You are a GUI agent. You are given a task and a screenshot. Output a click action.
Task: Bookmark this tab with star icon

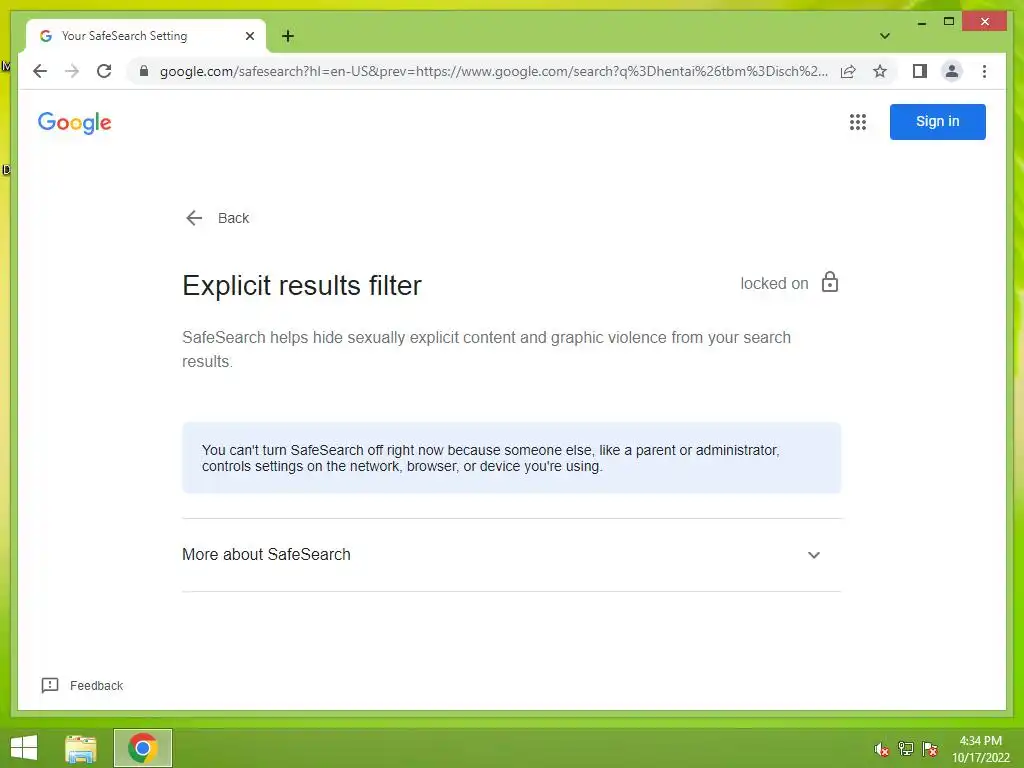coord(880,71)
